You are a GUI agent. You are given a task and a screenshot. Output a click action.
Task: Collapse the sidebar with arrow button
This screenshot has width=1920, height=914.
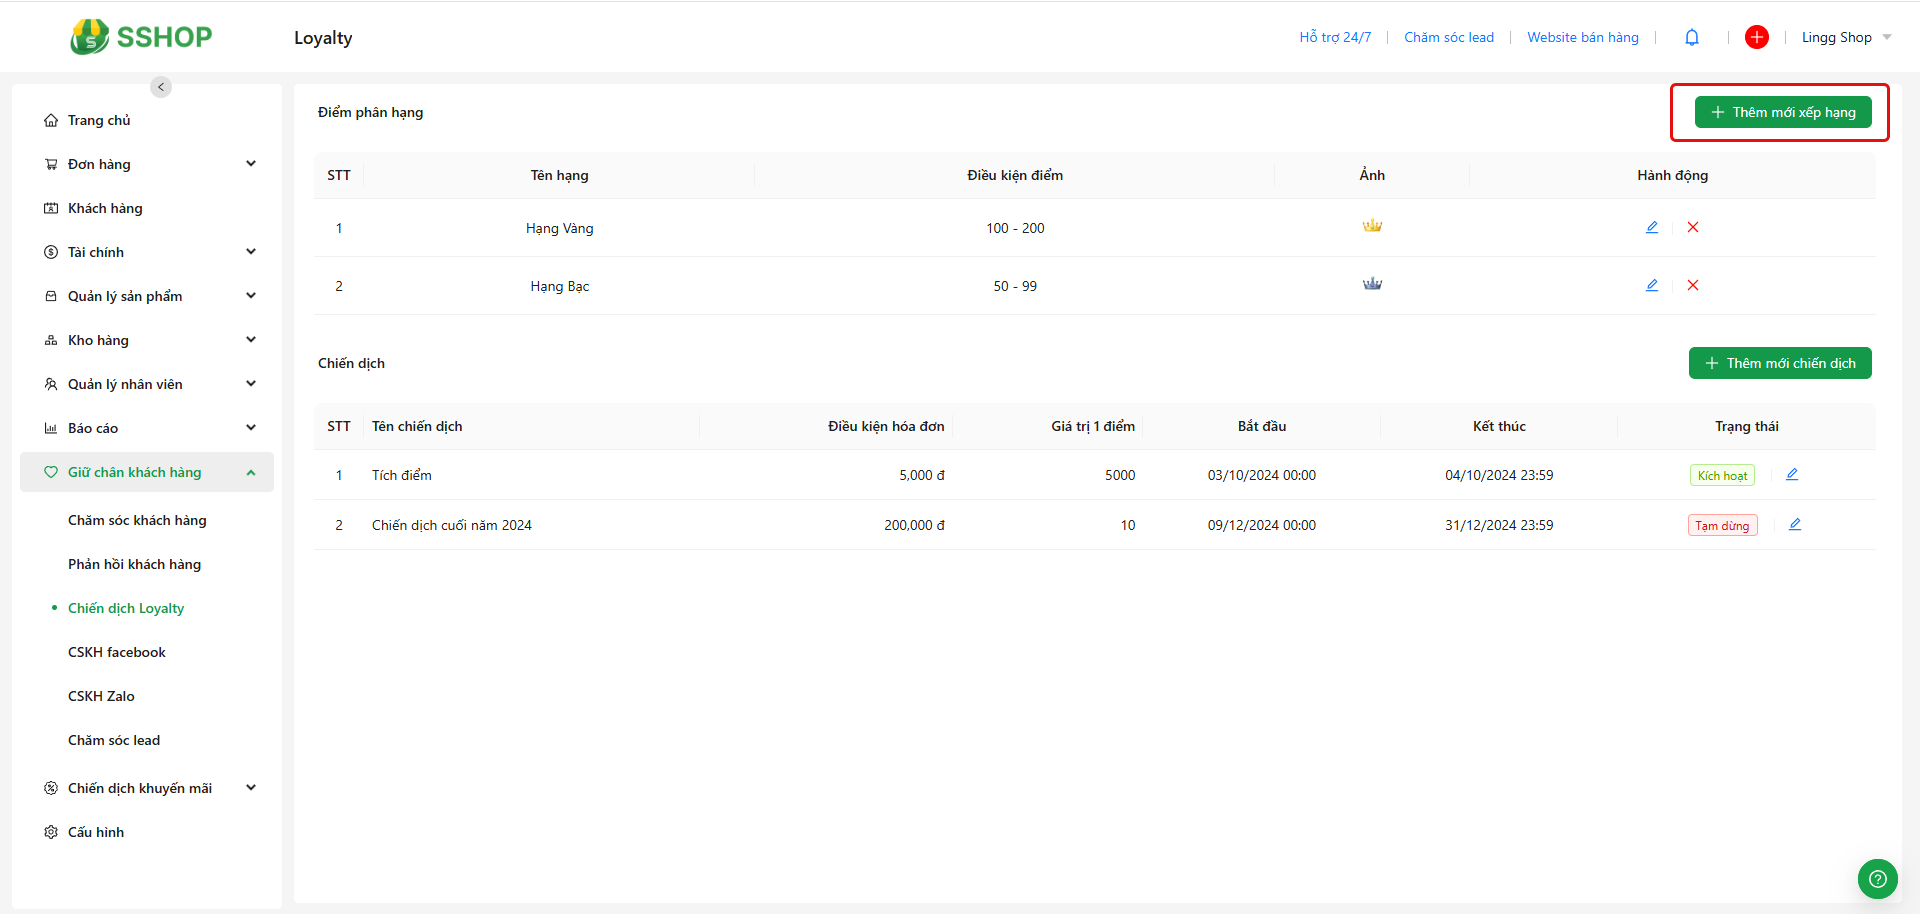tap(161, 87)
